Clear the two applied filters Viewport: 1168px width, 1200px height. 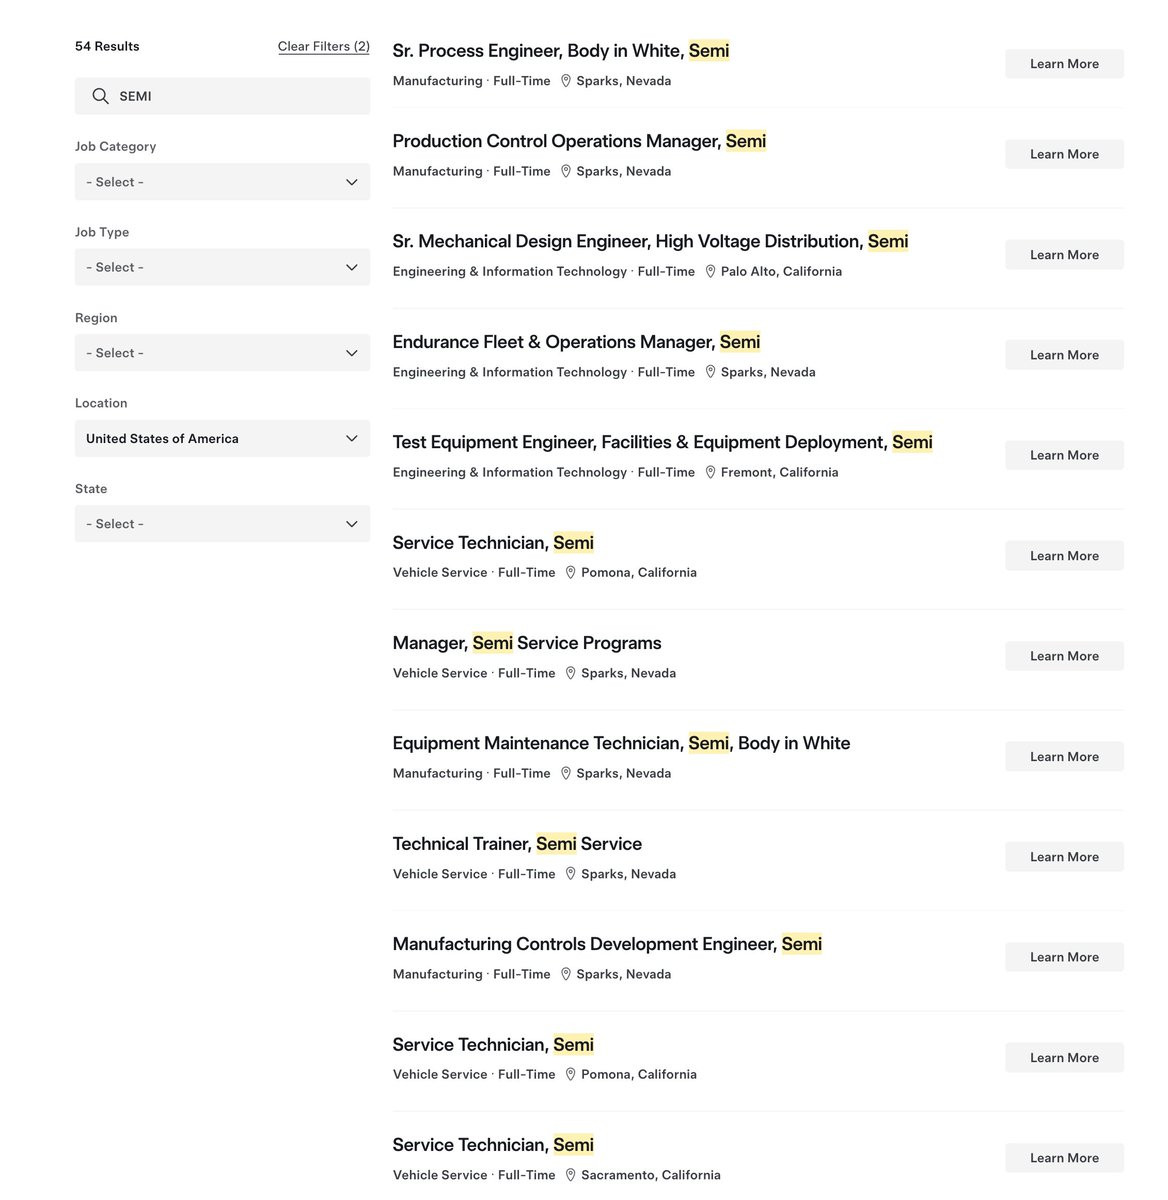pyautogui.click(x=324, y=46)
